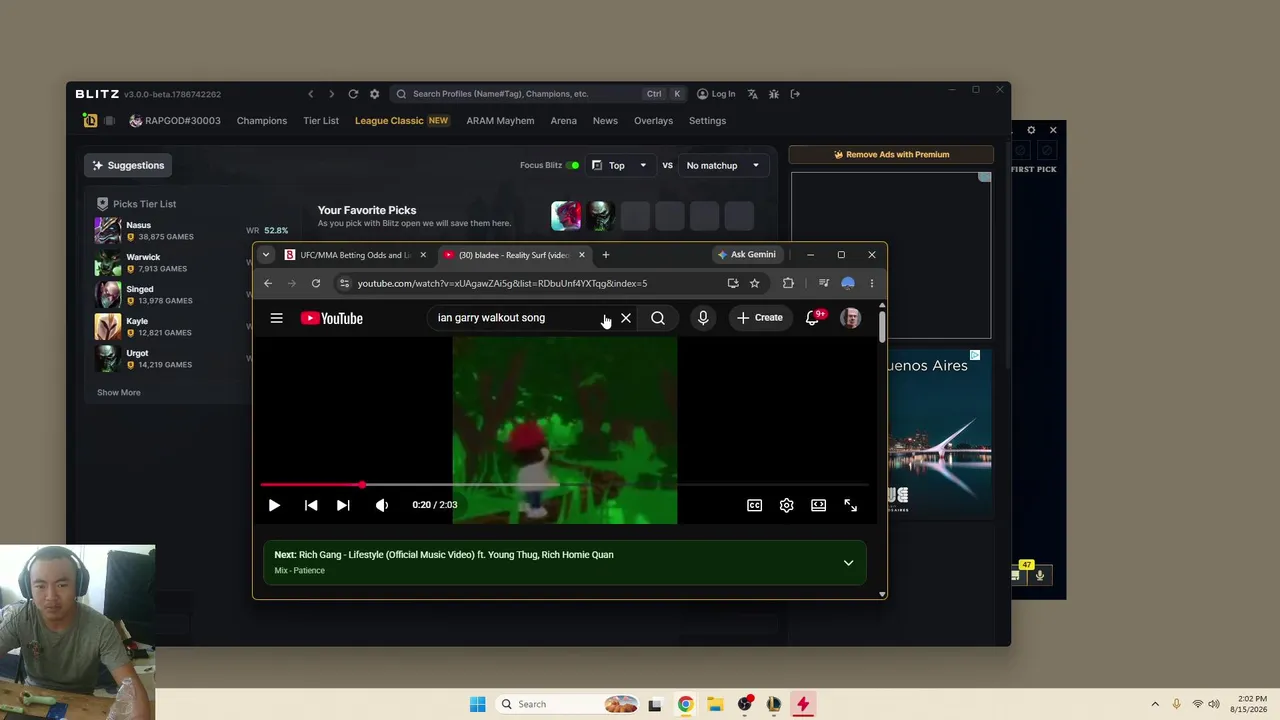Open Overlays in Blitz nav
Viewport: 1280px width, 720px height.
tap(653, 121)
